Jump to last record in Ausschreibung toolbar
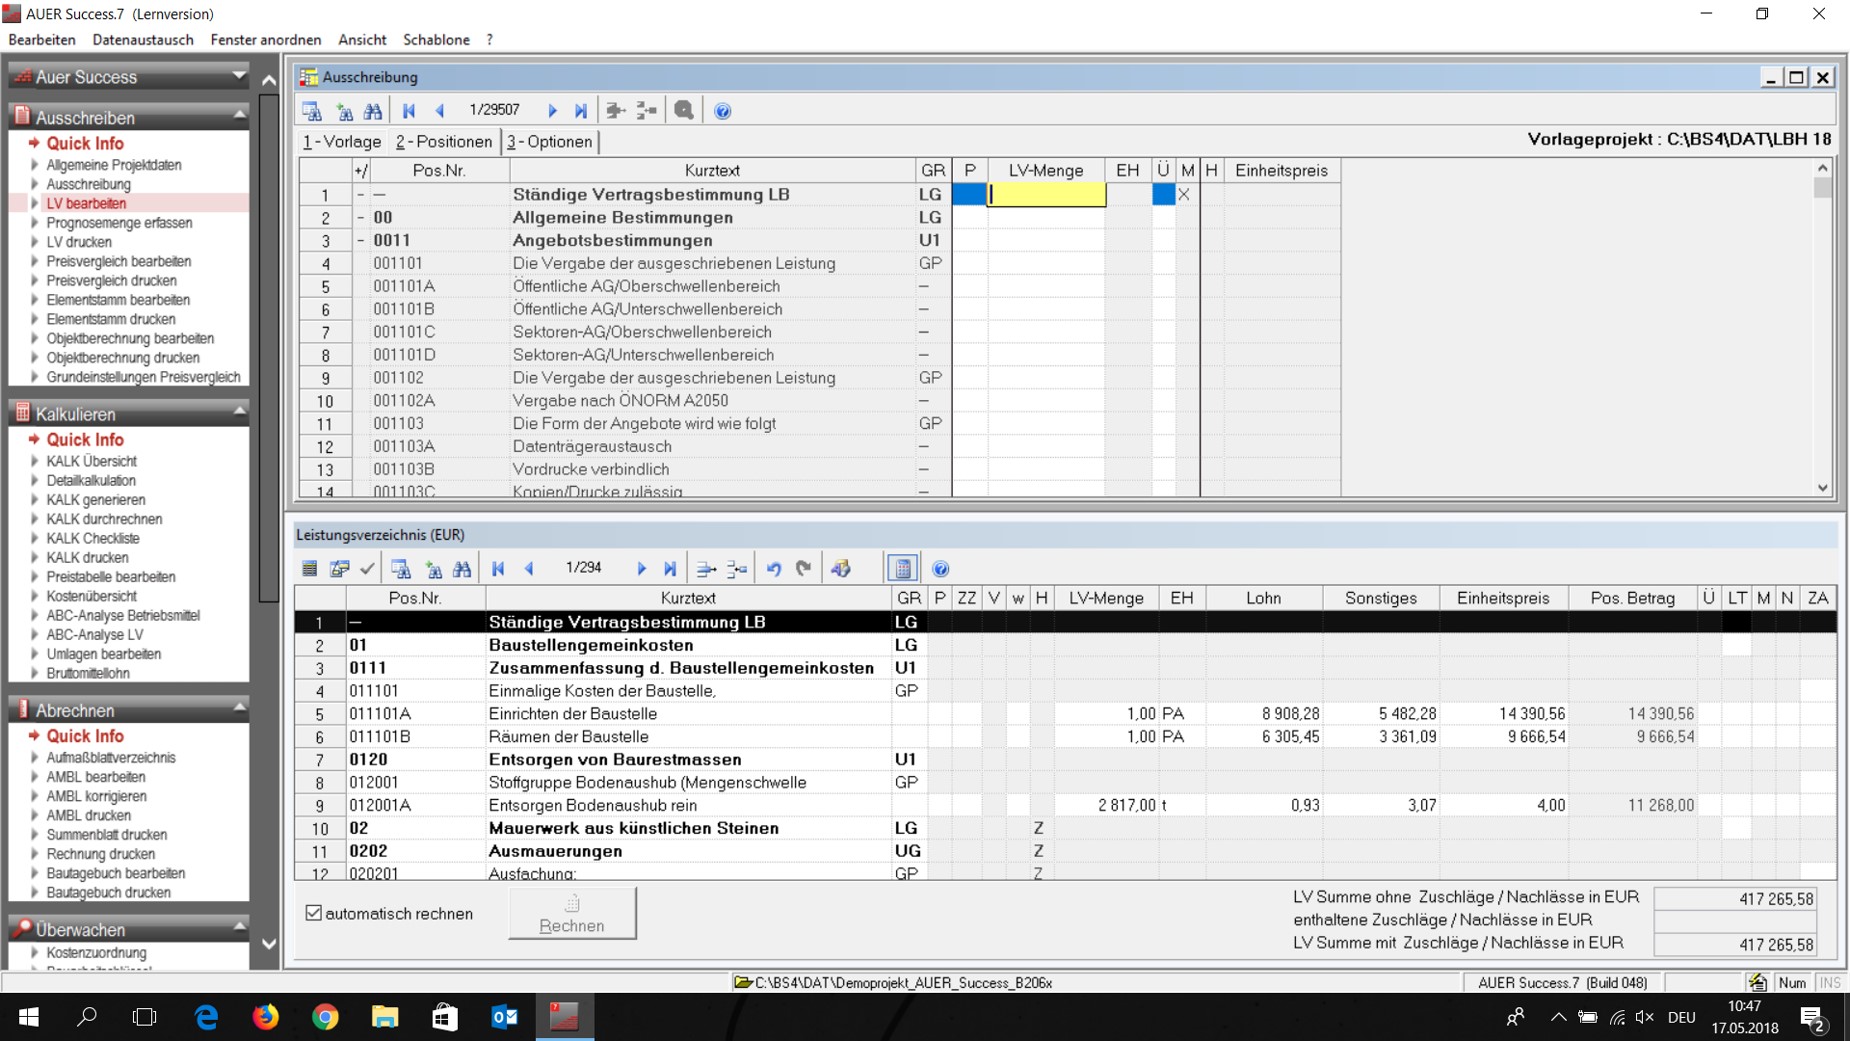The width and height of the screenshot is (1850, 1041). 581,111
